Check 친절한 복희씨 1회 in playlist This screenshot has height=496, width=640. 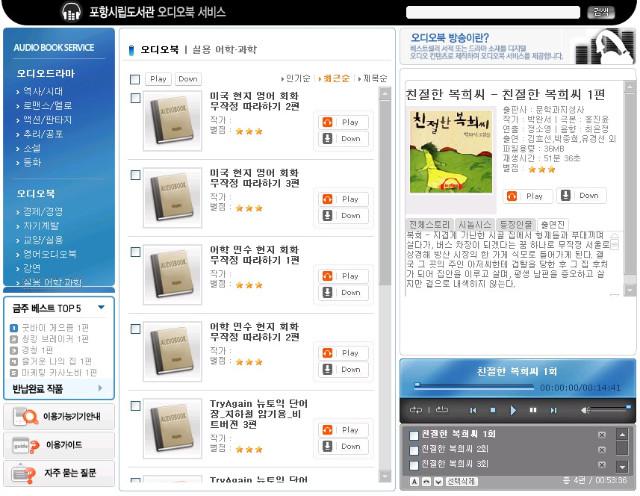point(414,436)
